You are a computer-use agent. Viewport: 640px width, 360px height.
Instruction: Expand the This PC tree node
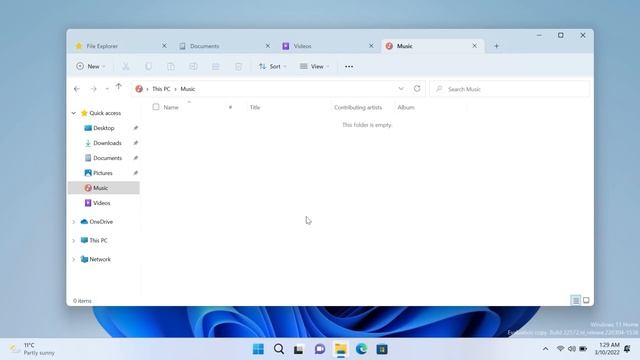(74, 240)
